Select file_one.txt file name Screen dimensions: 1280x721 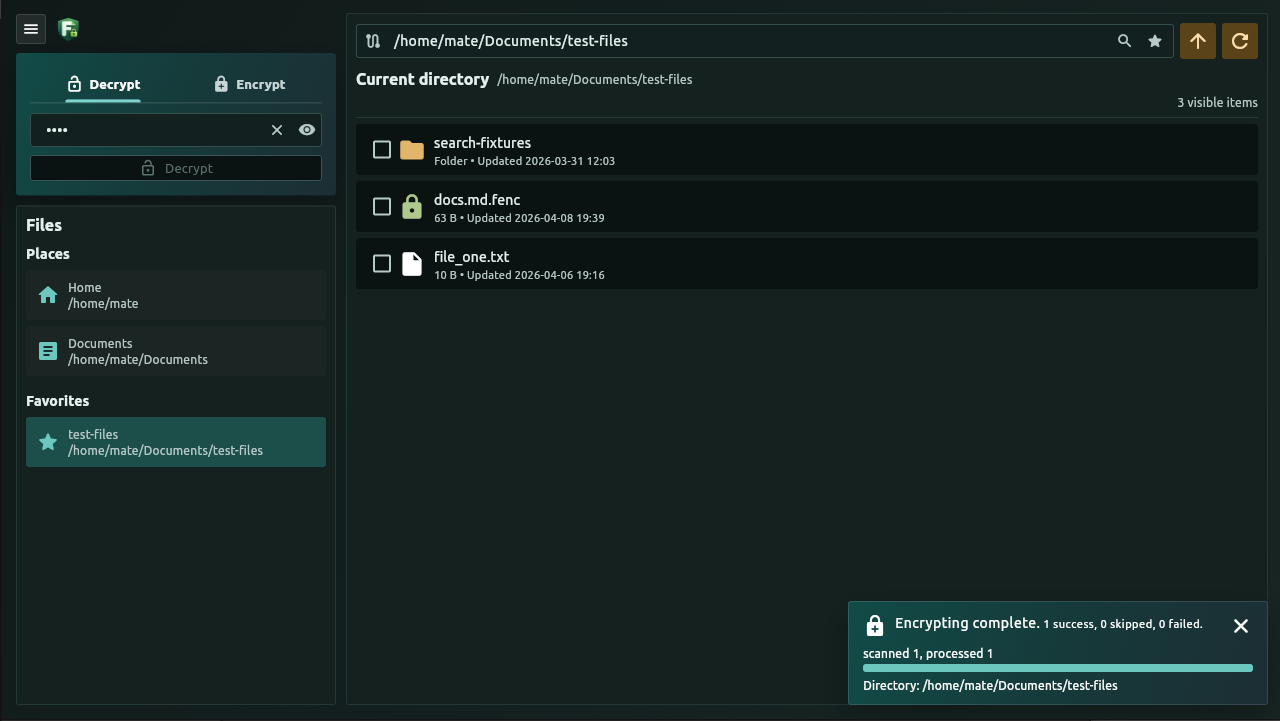[x=472, y=257]
